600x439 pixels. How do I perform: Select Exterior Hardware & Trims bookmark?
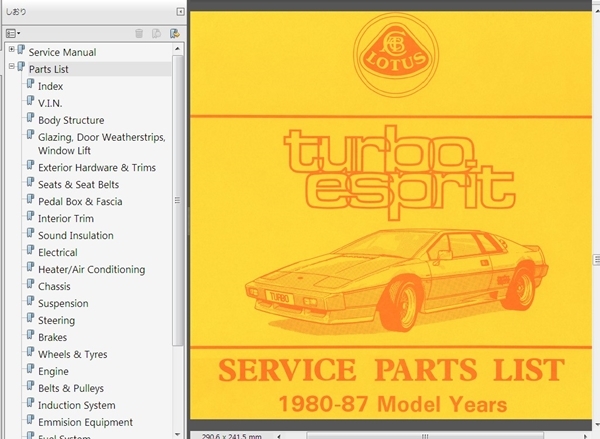pyautogui.click(x=97, y=168)
